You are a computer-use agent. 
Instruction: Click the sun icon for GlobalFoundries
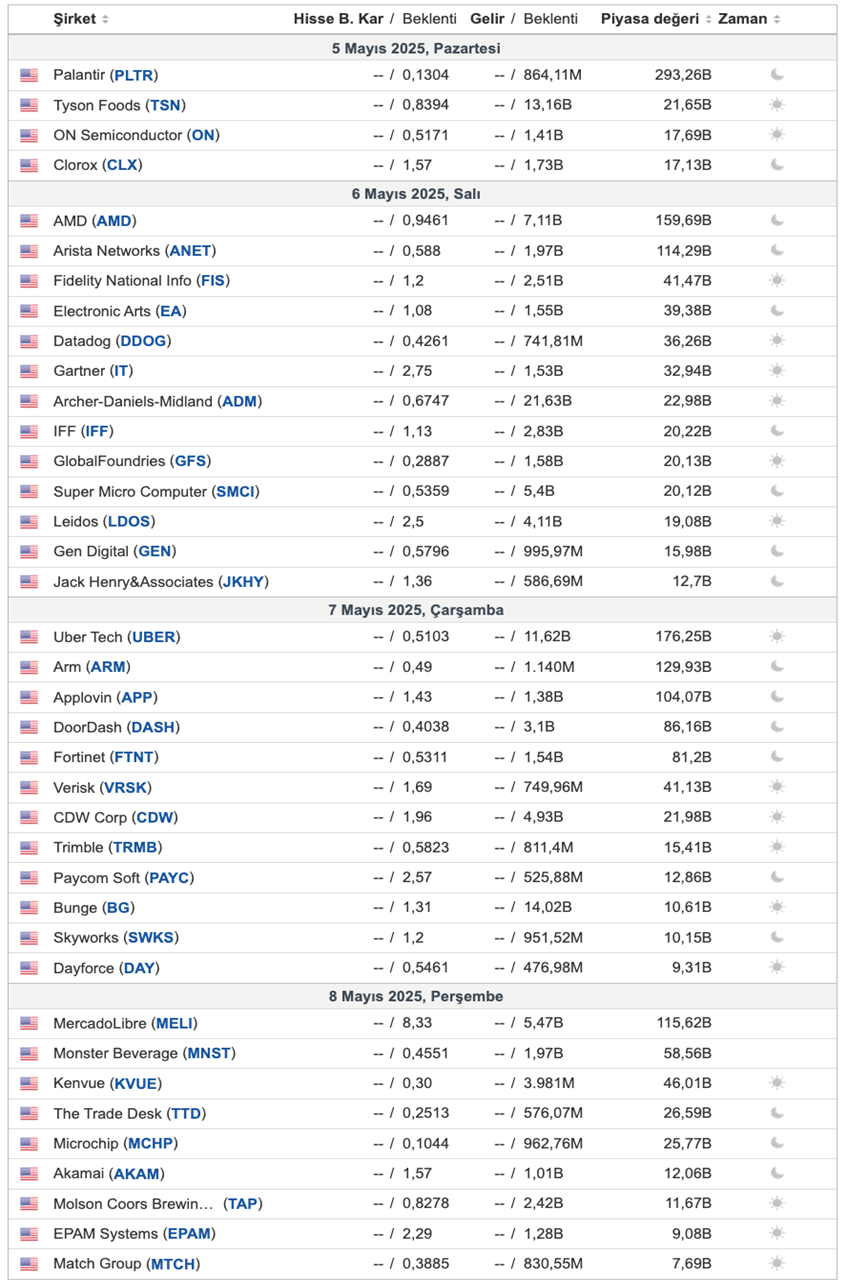pyautogui.click(x=777, y=461)
